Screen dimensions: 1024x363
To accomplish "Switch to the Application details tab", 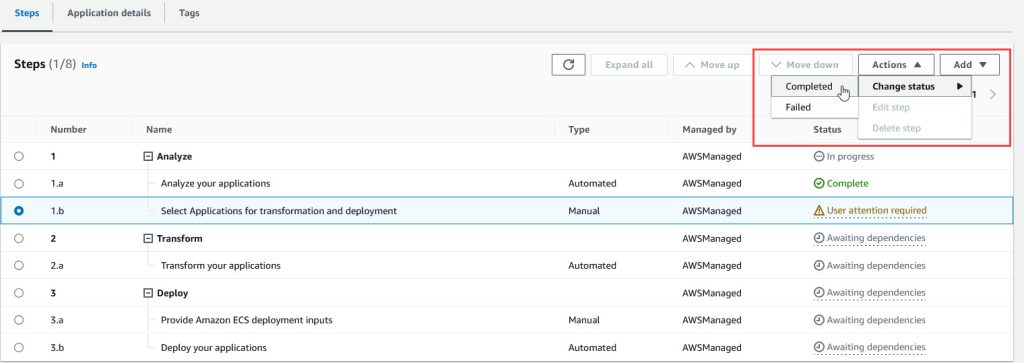I will (x=109, y=13).
